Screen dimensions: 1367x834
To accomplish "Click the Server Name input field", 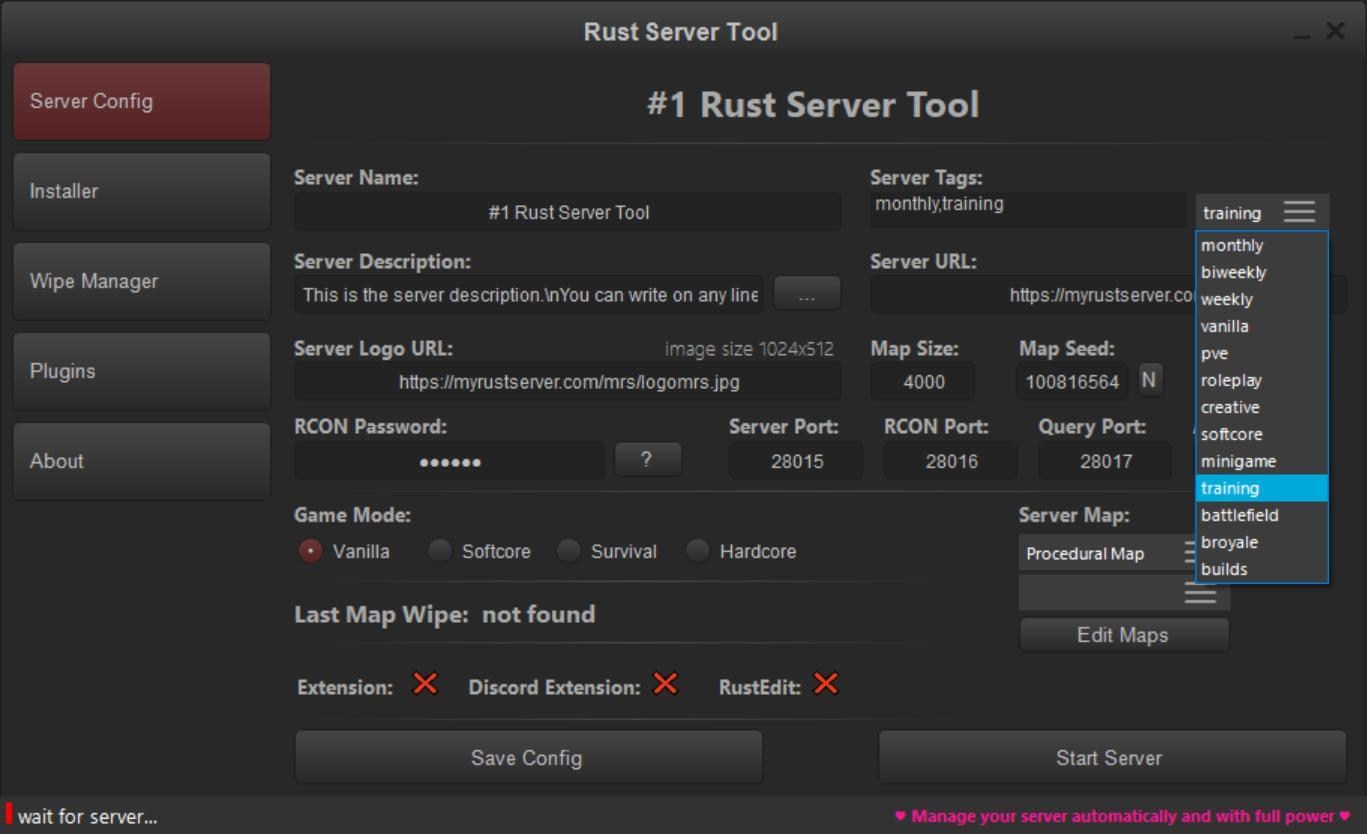I will click(568, 211).
